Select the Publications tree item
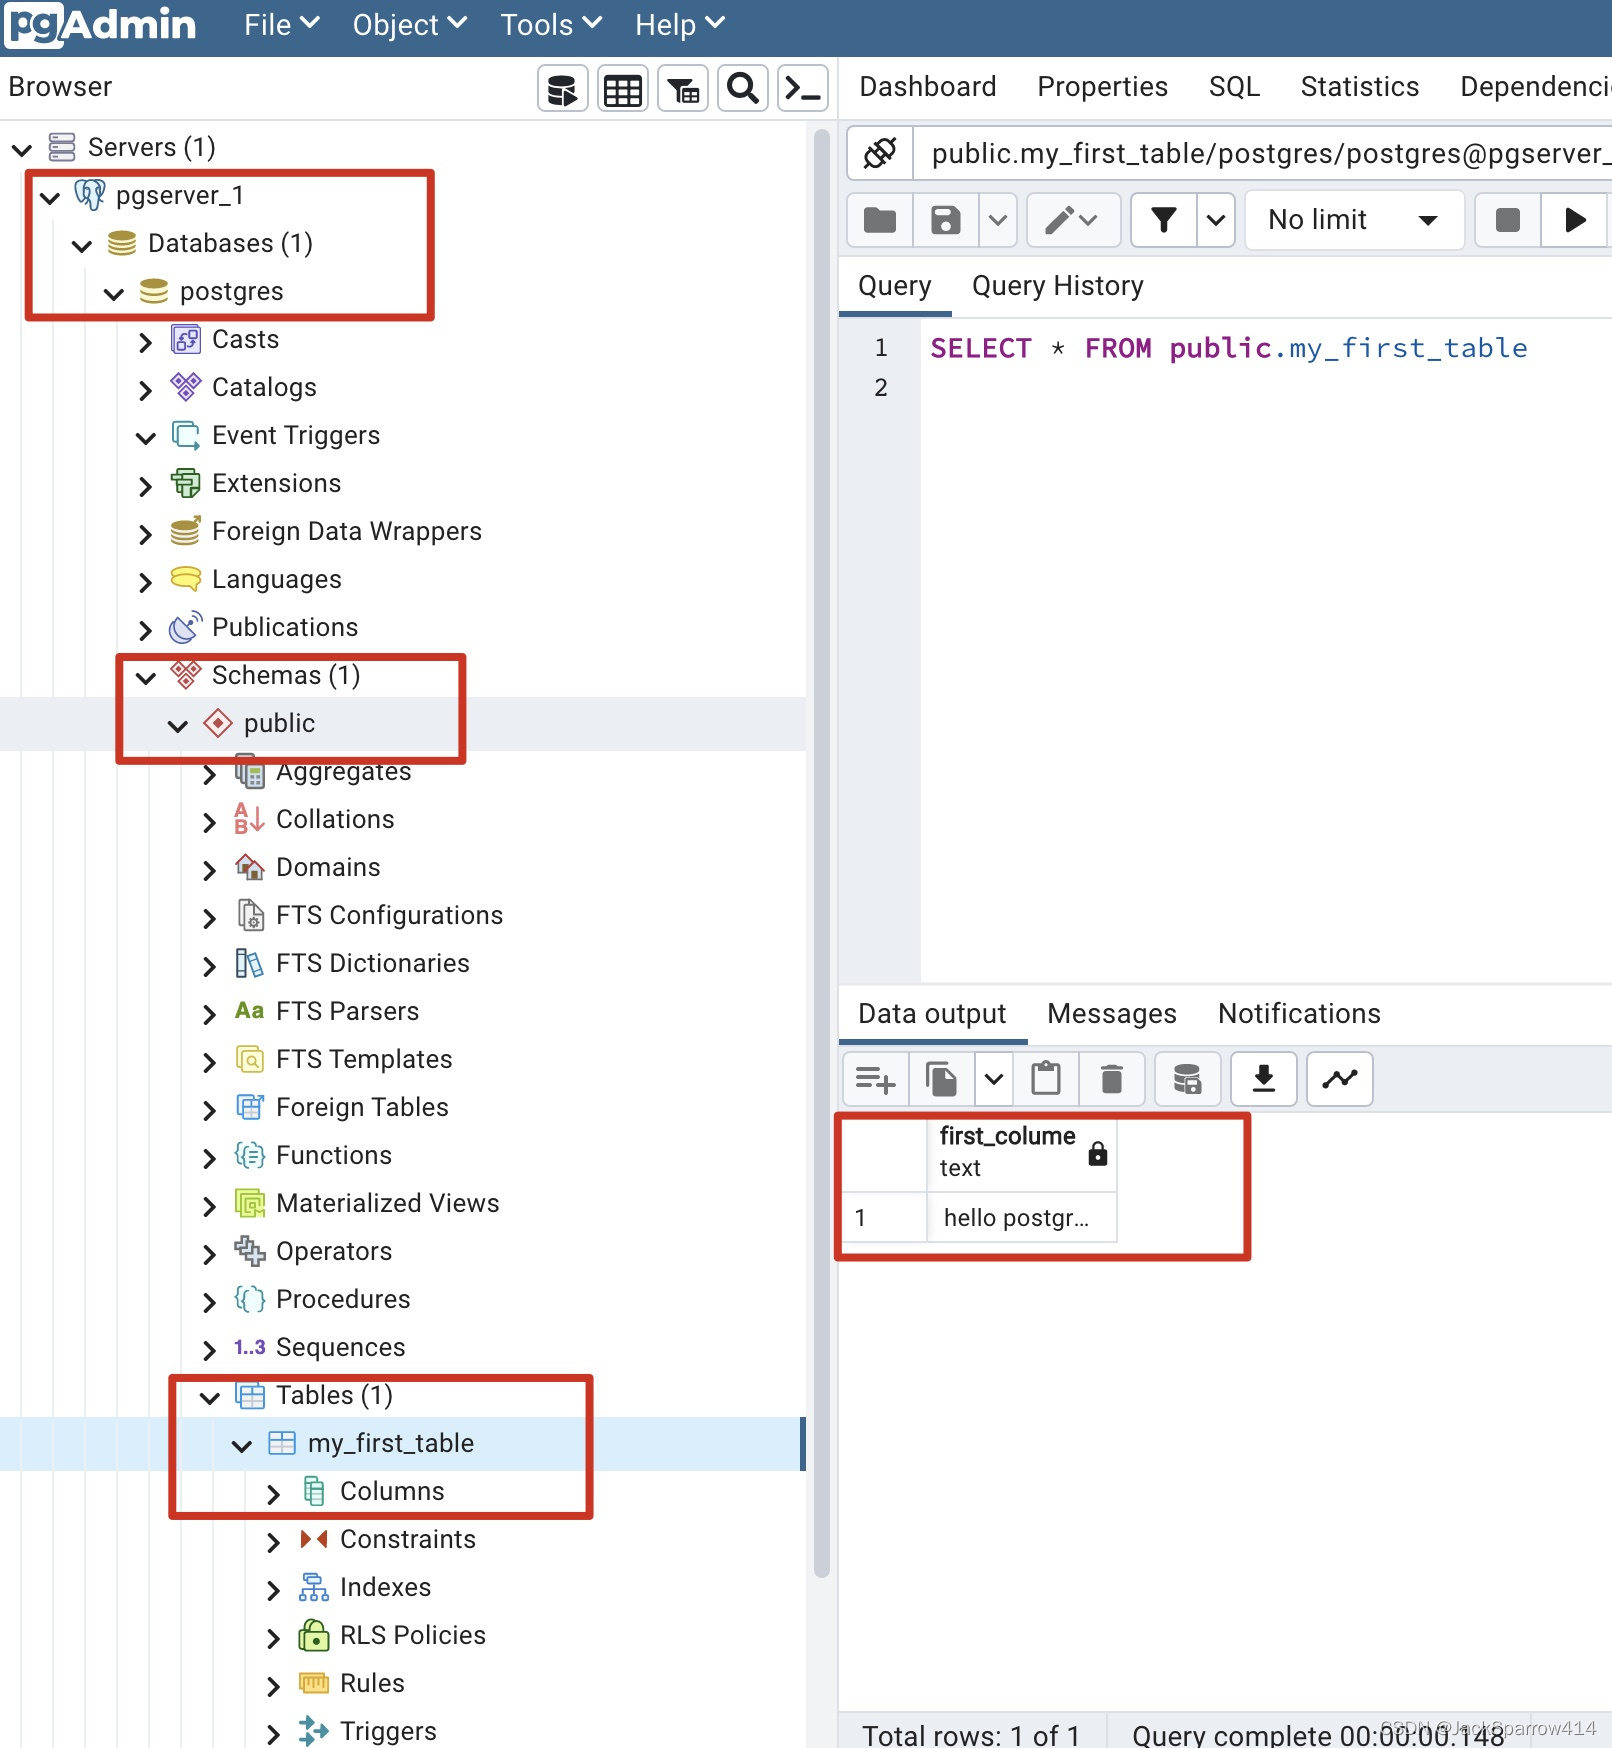The width and height of the screenshot is (1612, 1748). (285, 627)
